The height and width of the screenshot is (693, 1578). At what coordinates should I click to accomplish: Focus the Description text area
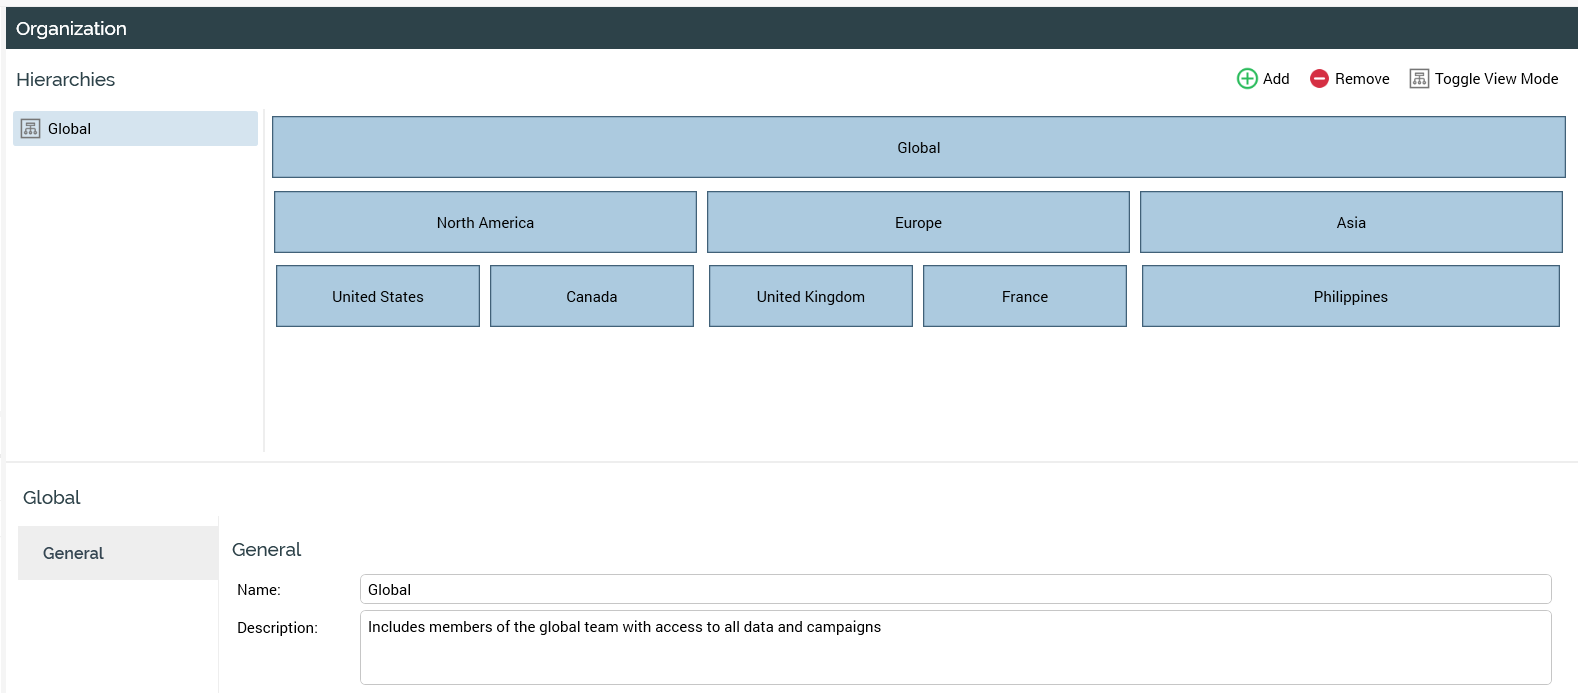pyautogui.click(x=955, y=648)
